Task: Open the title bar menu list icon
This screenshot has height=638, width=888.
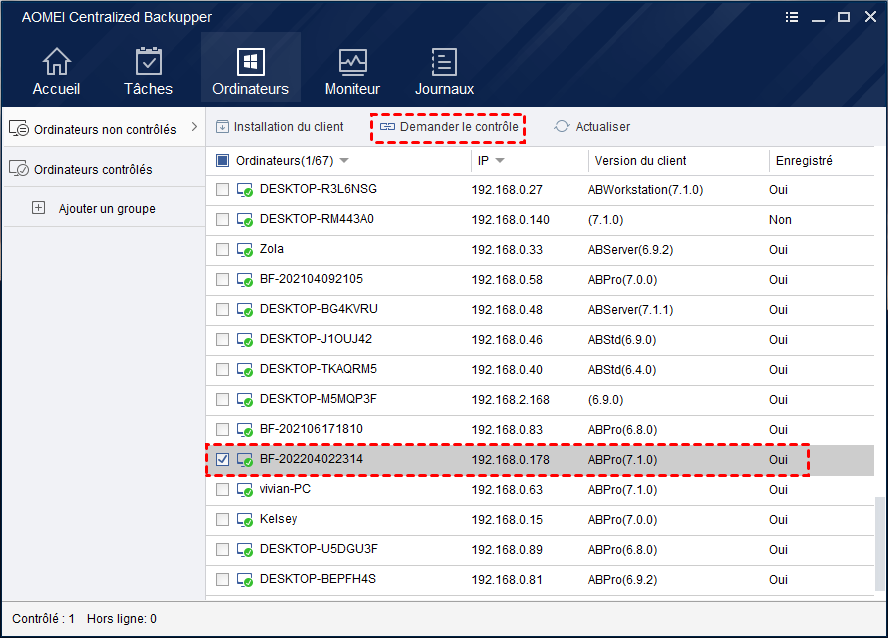Action: coord(792,17)
